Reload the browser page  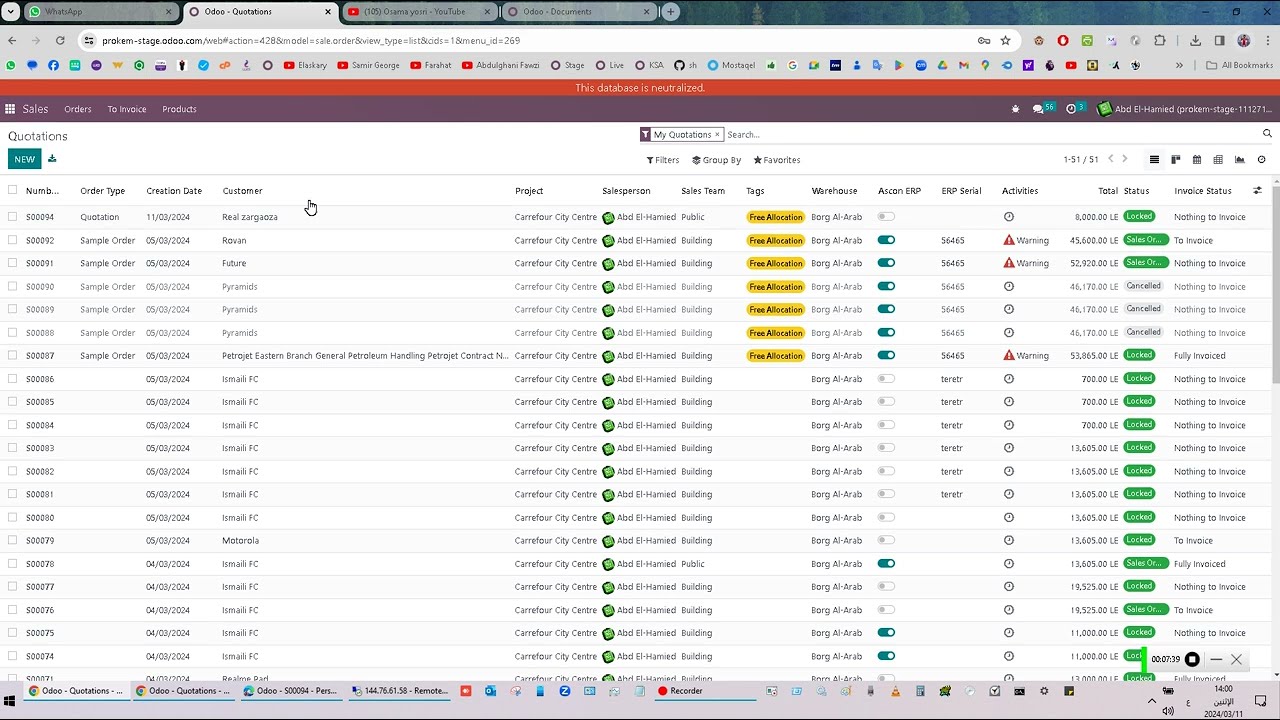coord(60,40)
